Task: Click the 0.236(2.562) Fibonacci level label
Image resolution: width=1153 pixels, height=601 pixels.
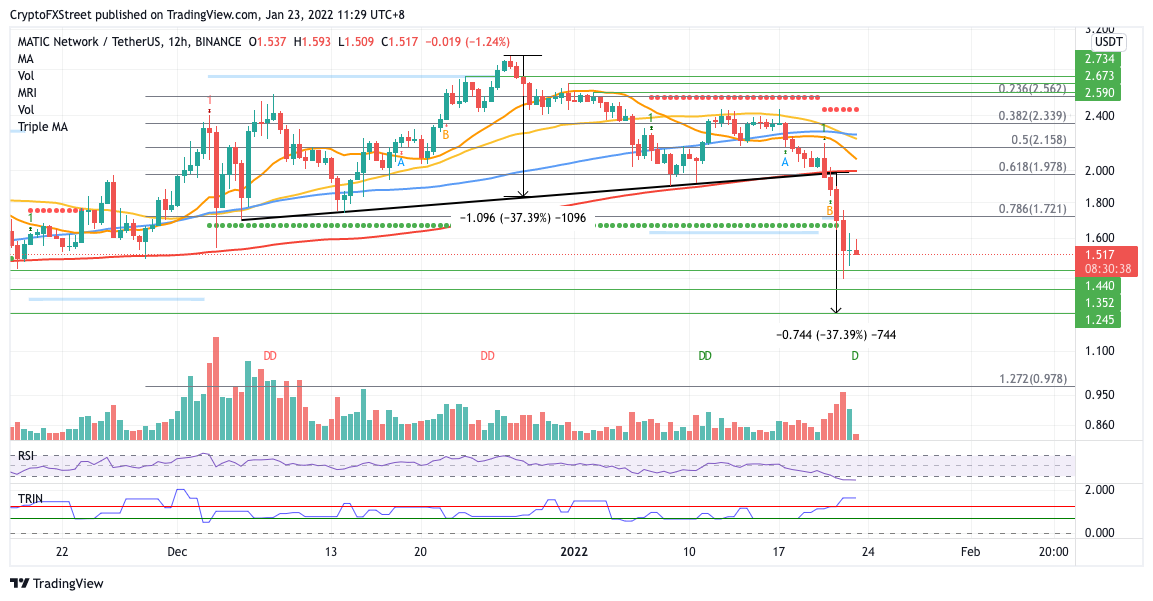Action: coord(1032,88)
